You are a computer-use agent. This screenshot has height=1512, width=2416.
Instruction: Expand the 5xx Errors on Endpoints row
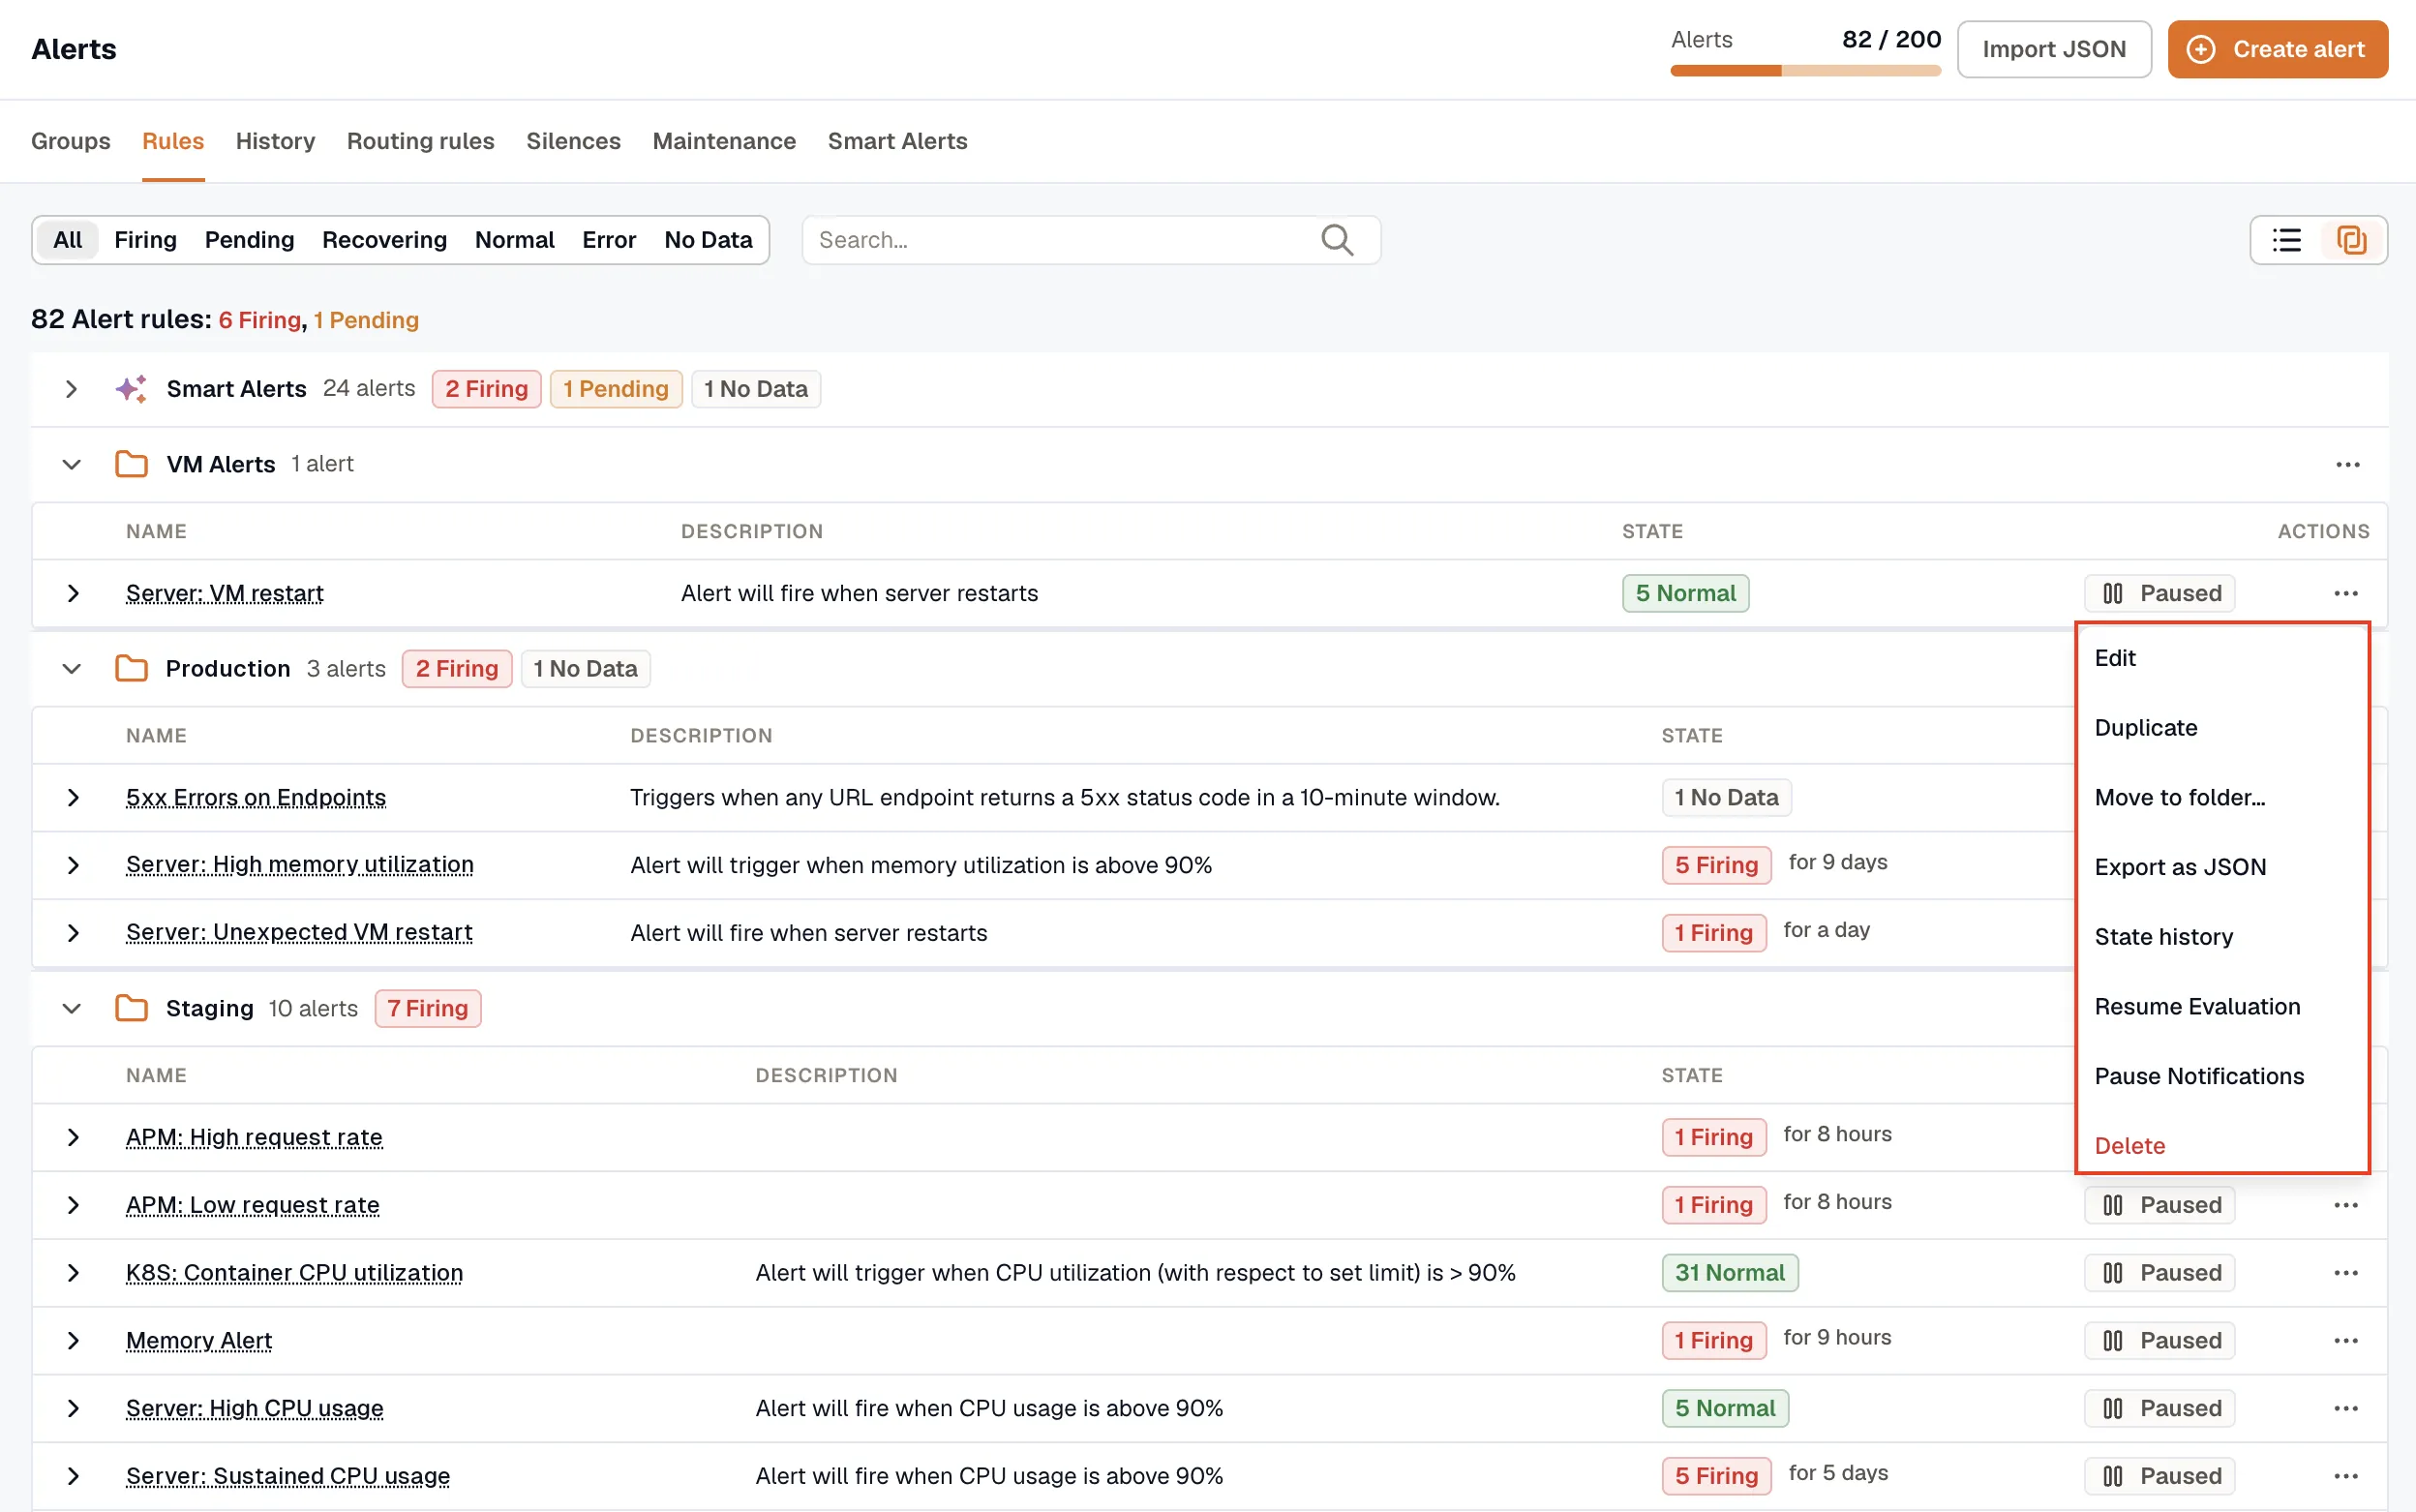(x=73, y=797)
